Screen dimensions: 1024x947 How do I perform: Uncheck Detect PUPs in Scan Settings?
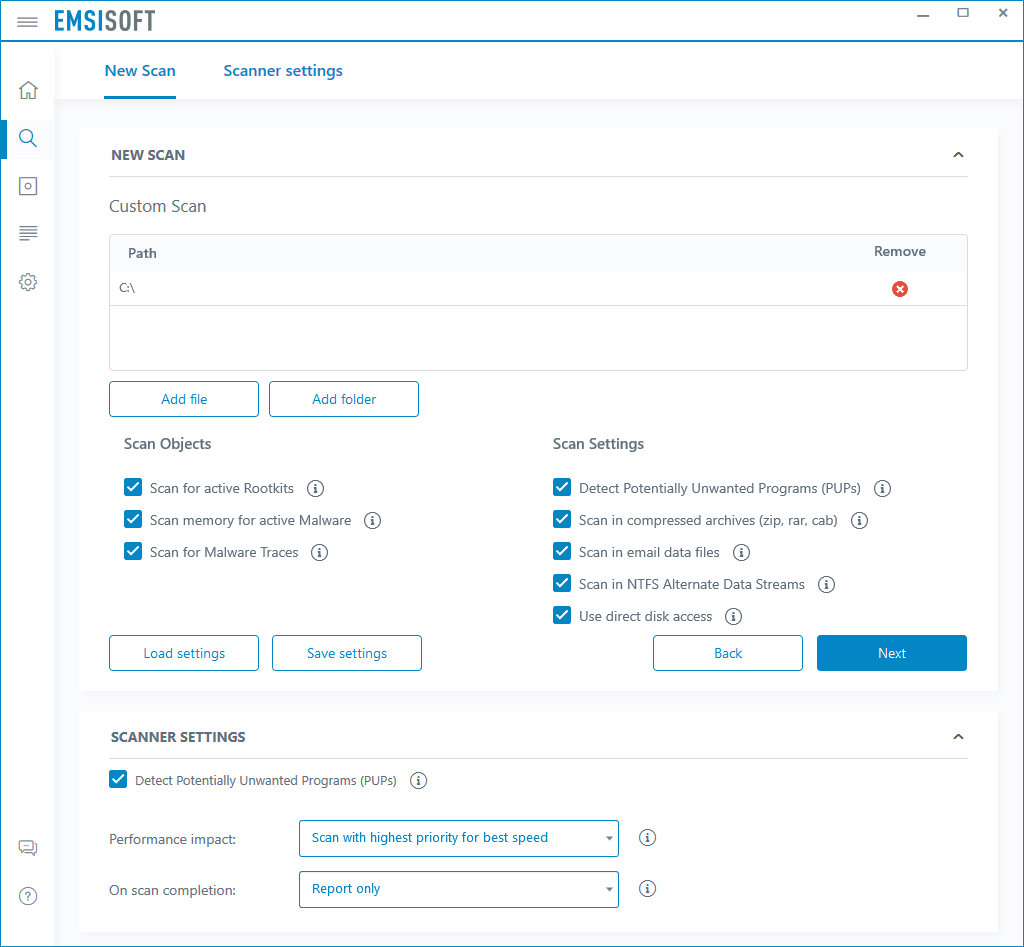(562, 487)
